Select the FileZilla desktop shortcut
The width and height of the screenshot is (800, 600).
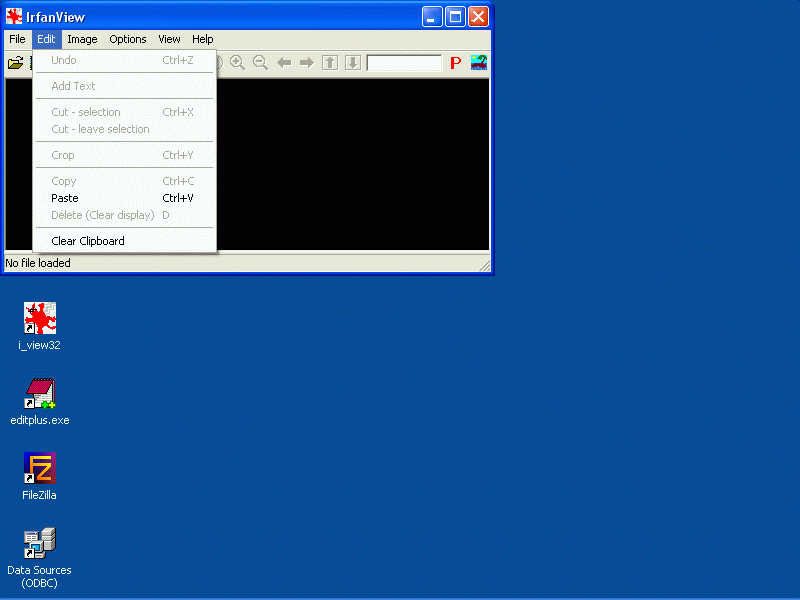[x=40, y=469]
